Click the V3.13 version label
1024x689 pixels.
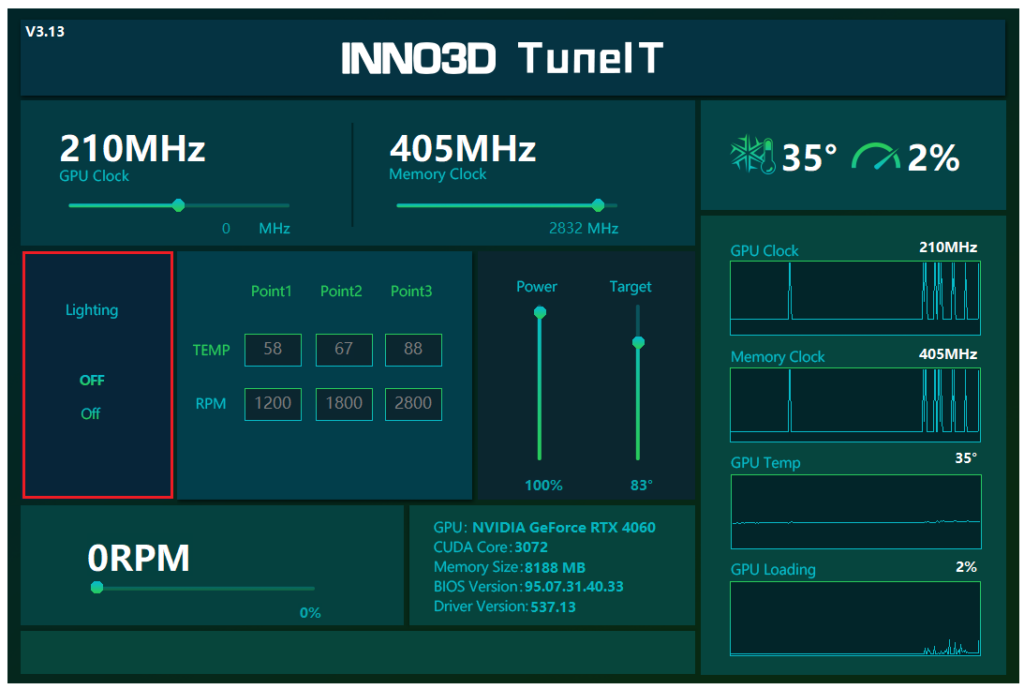point(45,31)
